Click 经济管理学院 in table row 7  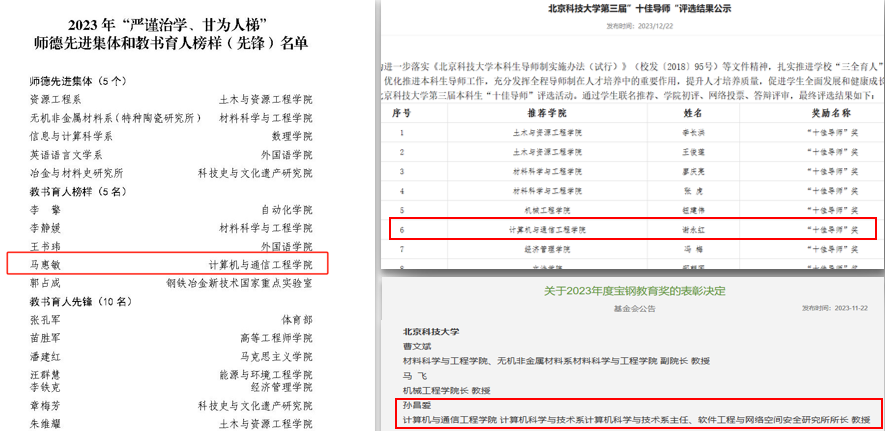(547, 249)
